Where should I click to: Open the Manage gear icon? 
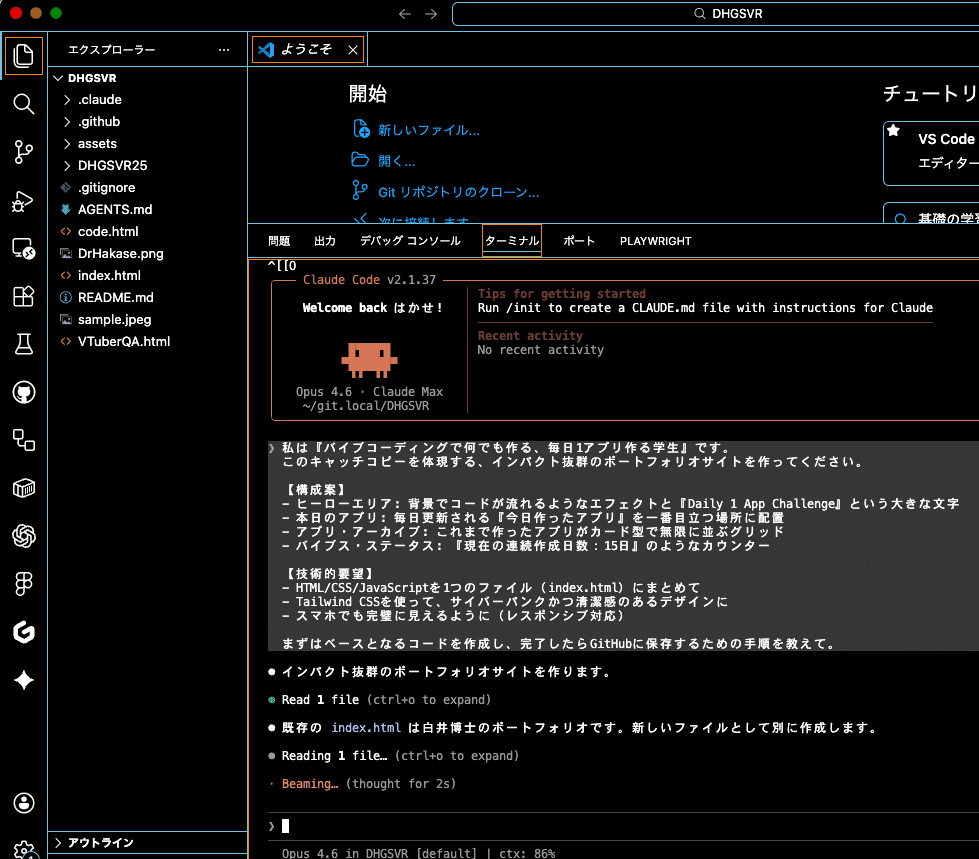24,849
